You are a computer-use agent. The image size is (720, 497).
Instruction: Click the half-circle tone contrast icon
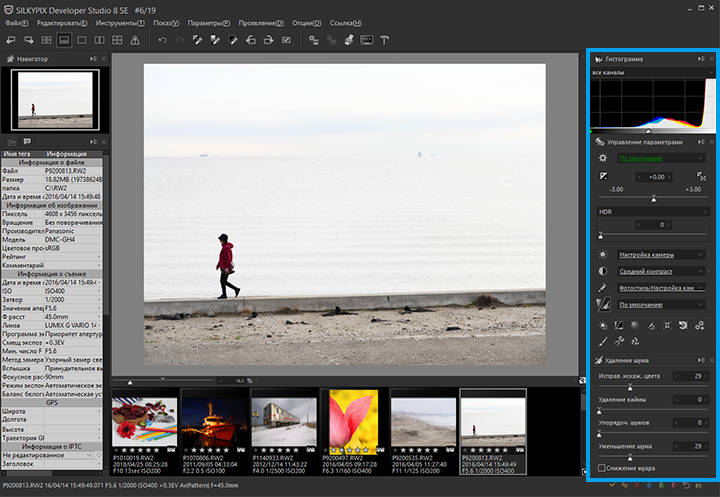coord(603,271)
